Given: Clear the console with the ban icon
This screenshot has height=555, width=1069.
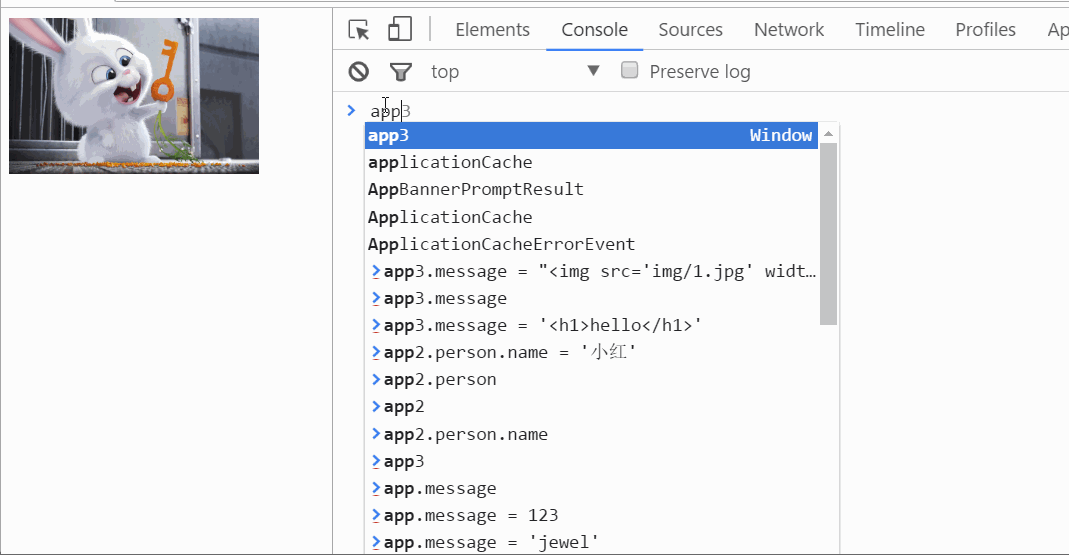Looking at the screenshot, I should [x=359, y=71].
